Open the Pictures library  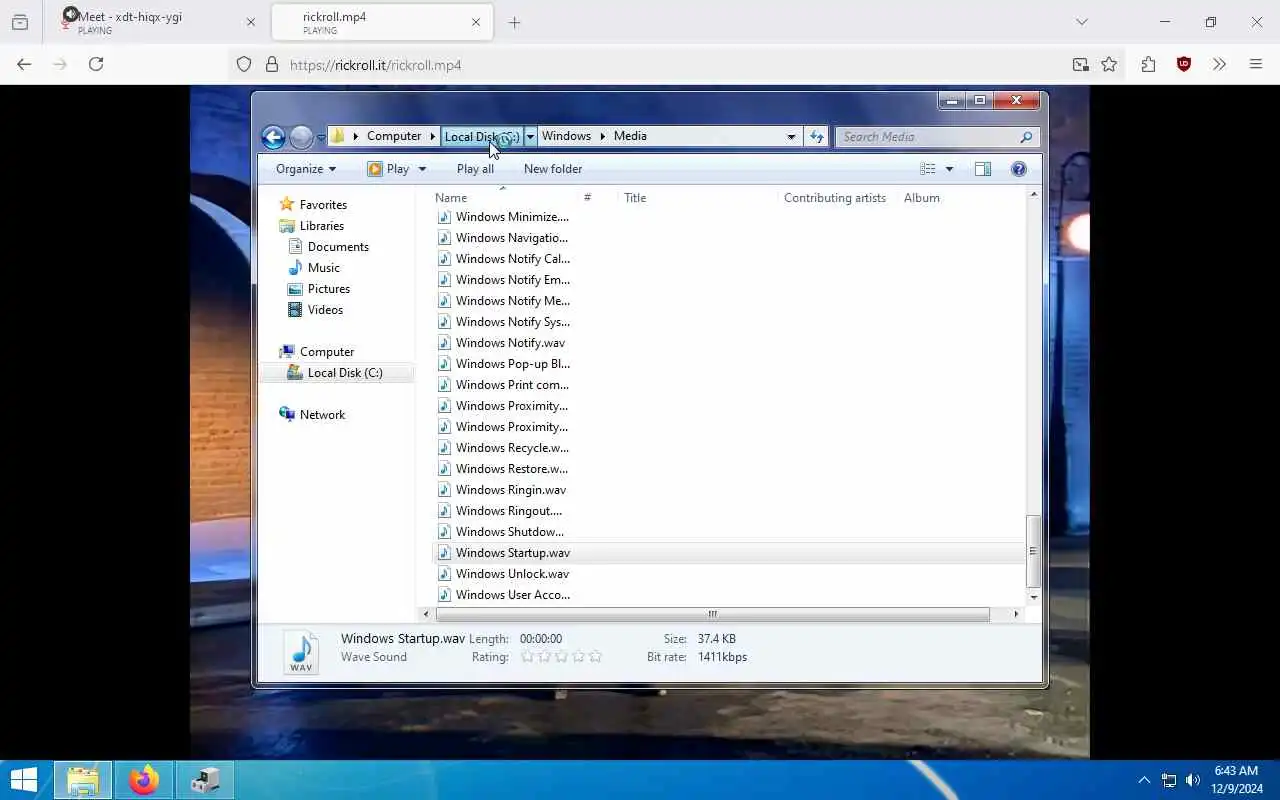tap(329, 288)
